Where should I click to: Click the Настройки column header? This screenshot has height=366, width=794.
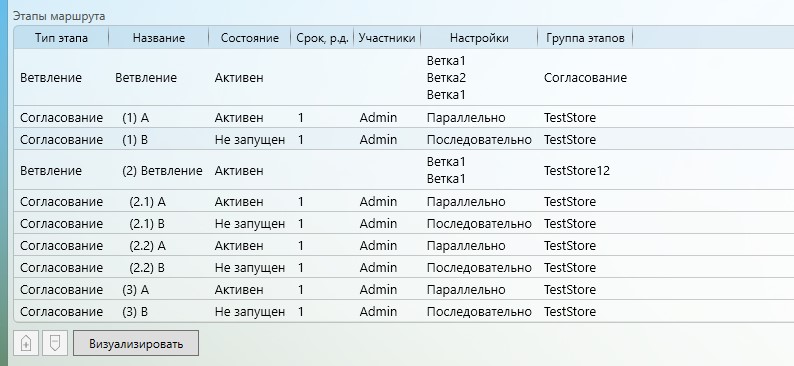click(x=479, y=38)
